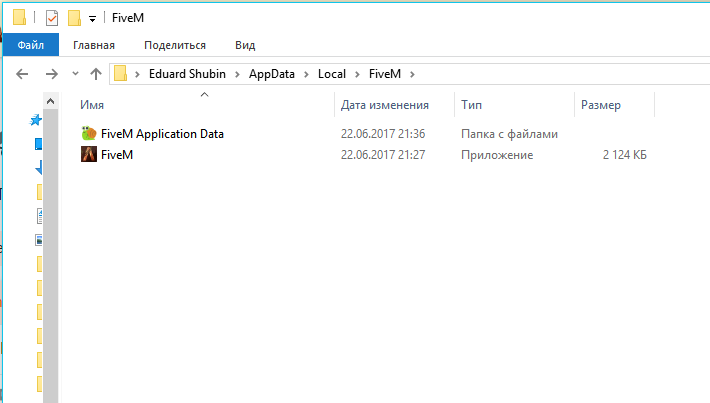Click the blue desktop icon in navigation pane
710x403 pixels.
click(x=38, y=144)
